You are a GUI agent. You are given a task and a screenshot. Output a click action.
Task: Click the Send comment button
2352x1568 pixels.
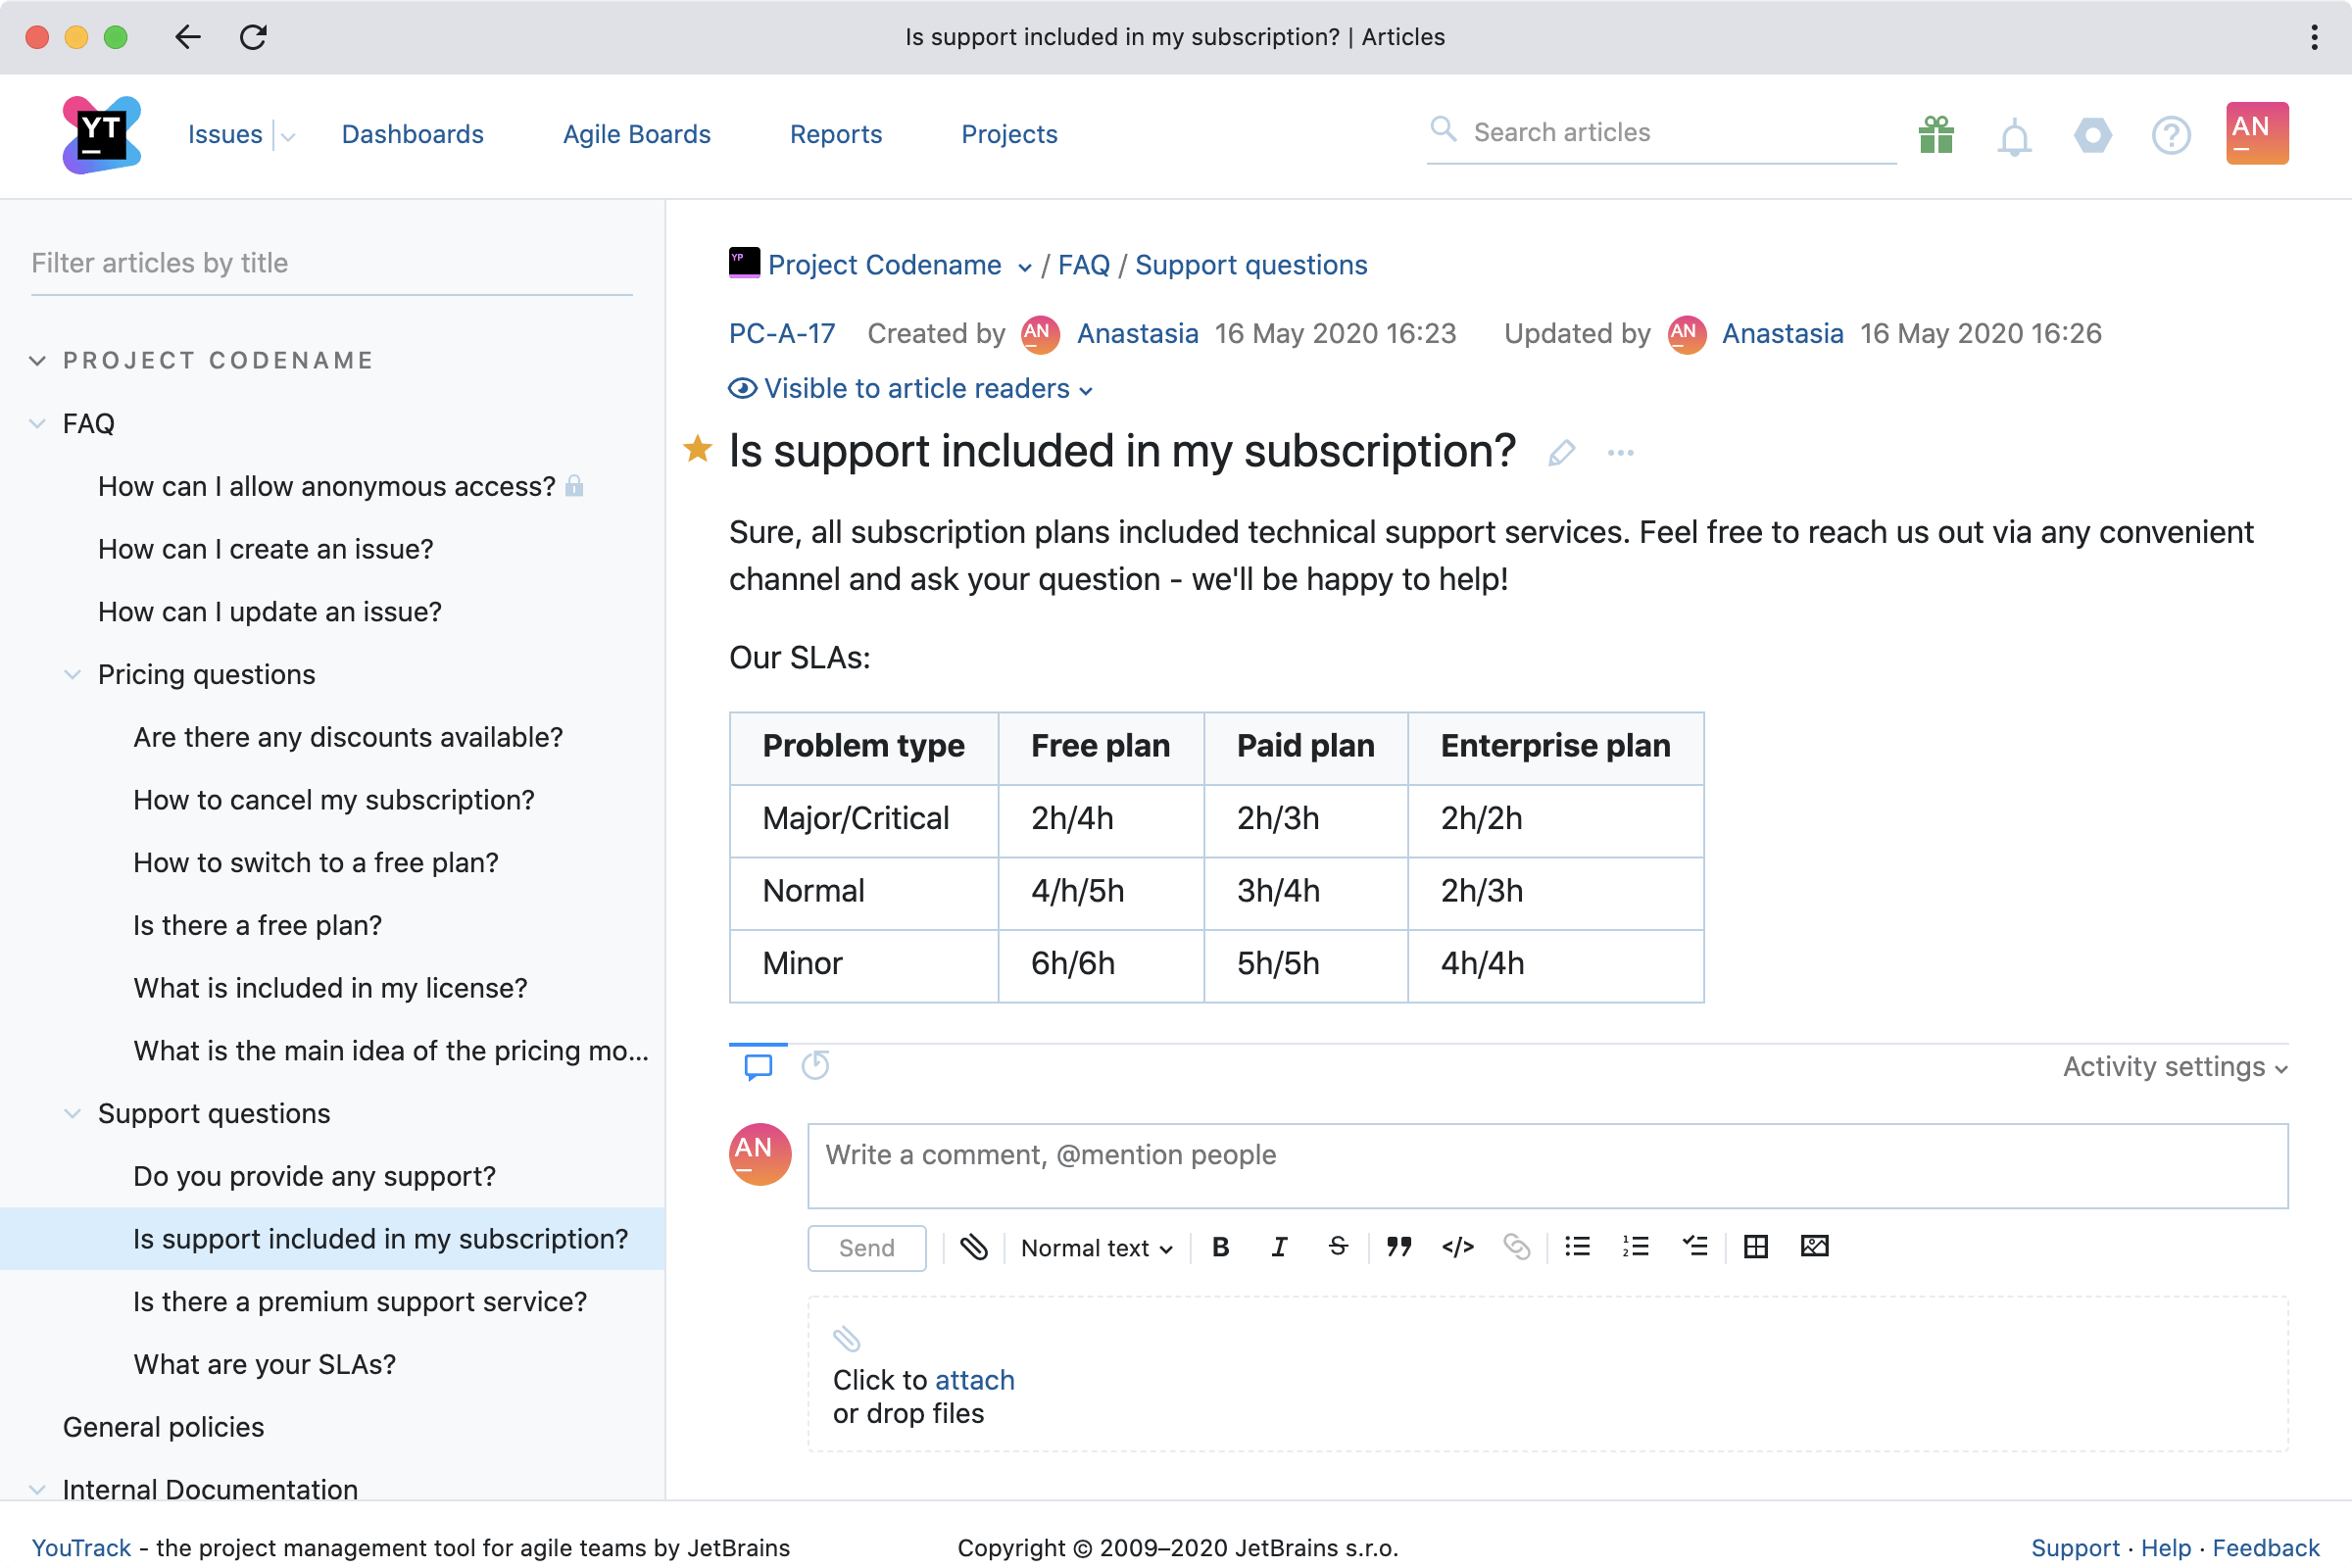(866, 1245)
